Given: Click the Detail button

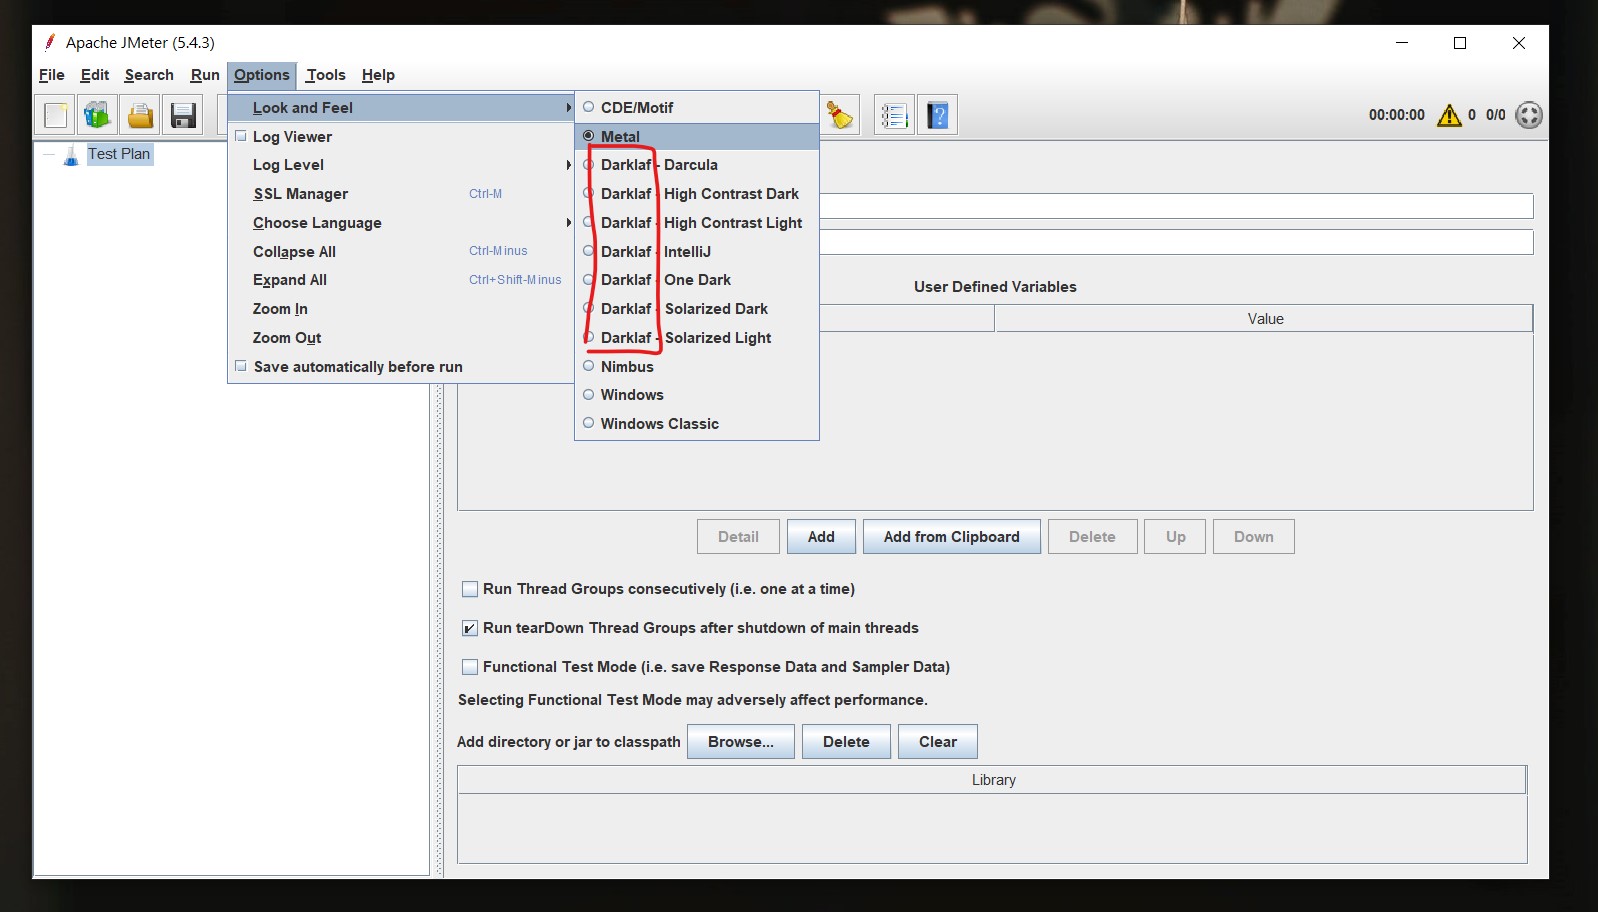Looking at the screenshot, I should click(738, 537).
